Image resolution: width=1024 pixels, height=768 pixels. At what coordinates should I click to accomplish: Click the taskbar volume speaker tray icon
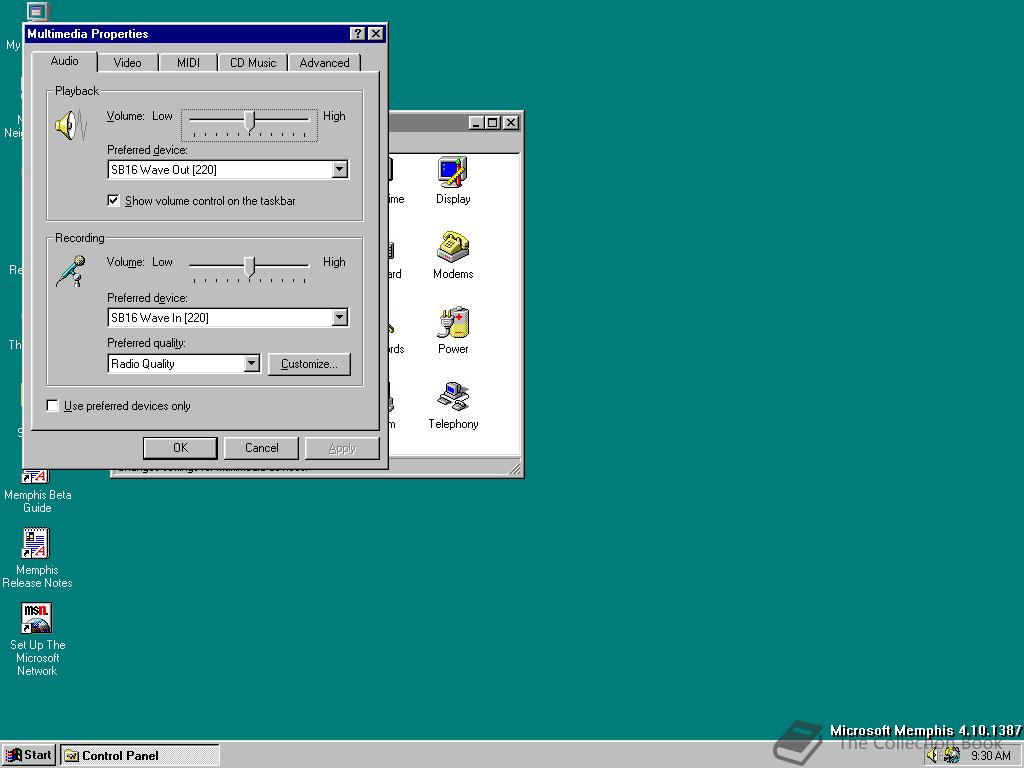point(933,756)
